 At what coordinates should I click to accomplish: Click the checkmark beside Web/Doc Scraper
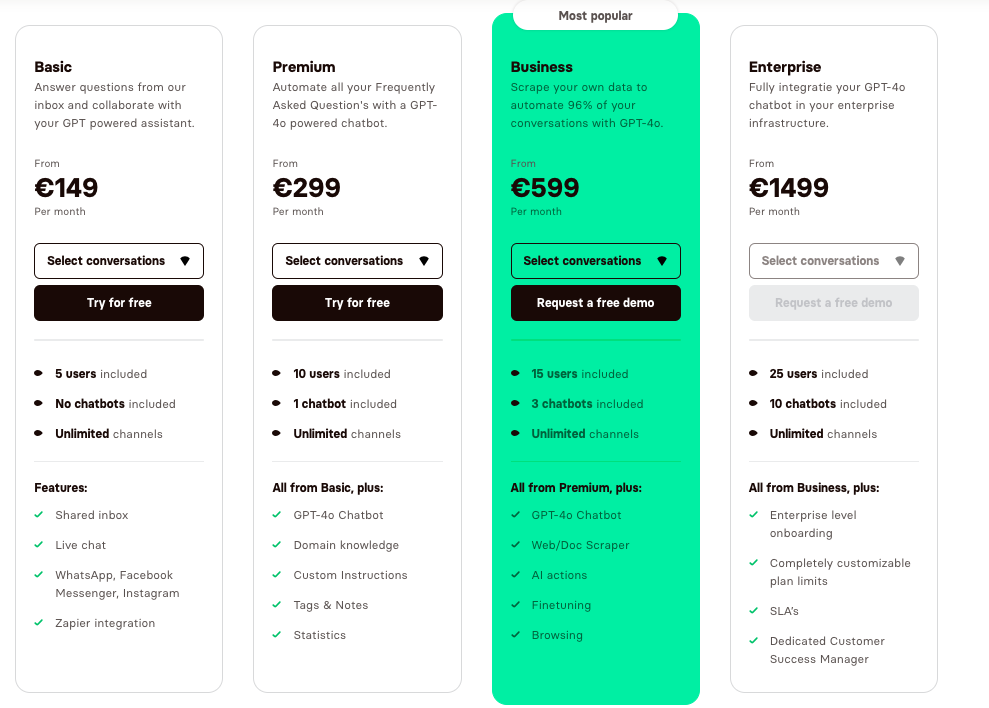(516, 545)
